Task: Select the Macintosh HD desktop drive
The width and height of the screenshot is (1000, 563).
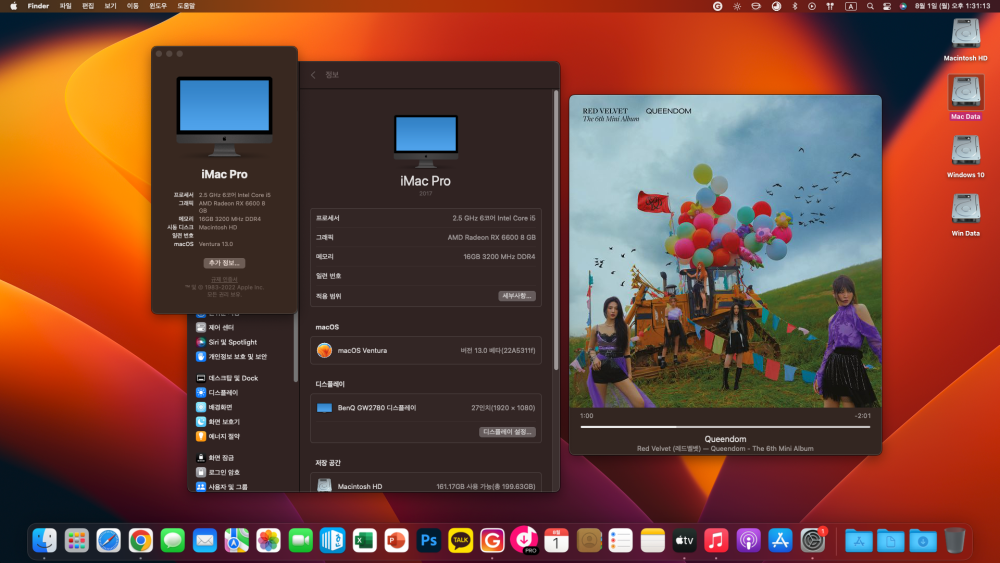Action: point(965,40)
